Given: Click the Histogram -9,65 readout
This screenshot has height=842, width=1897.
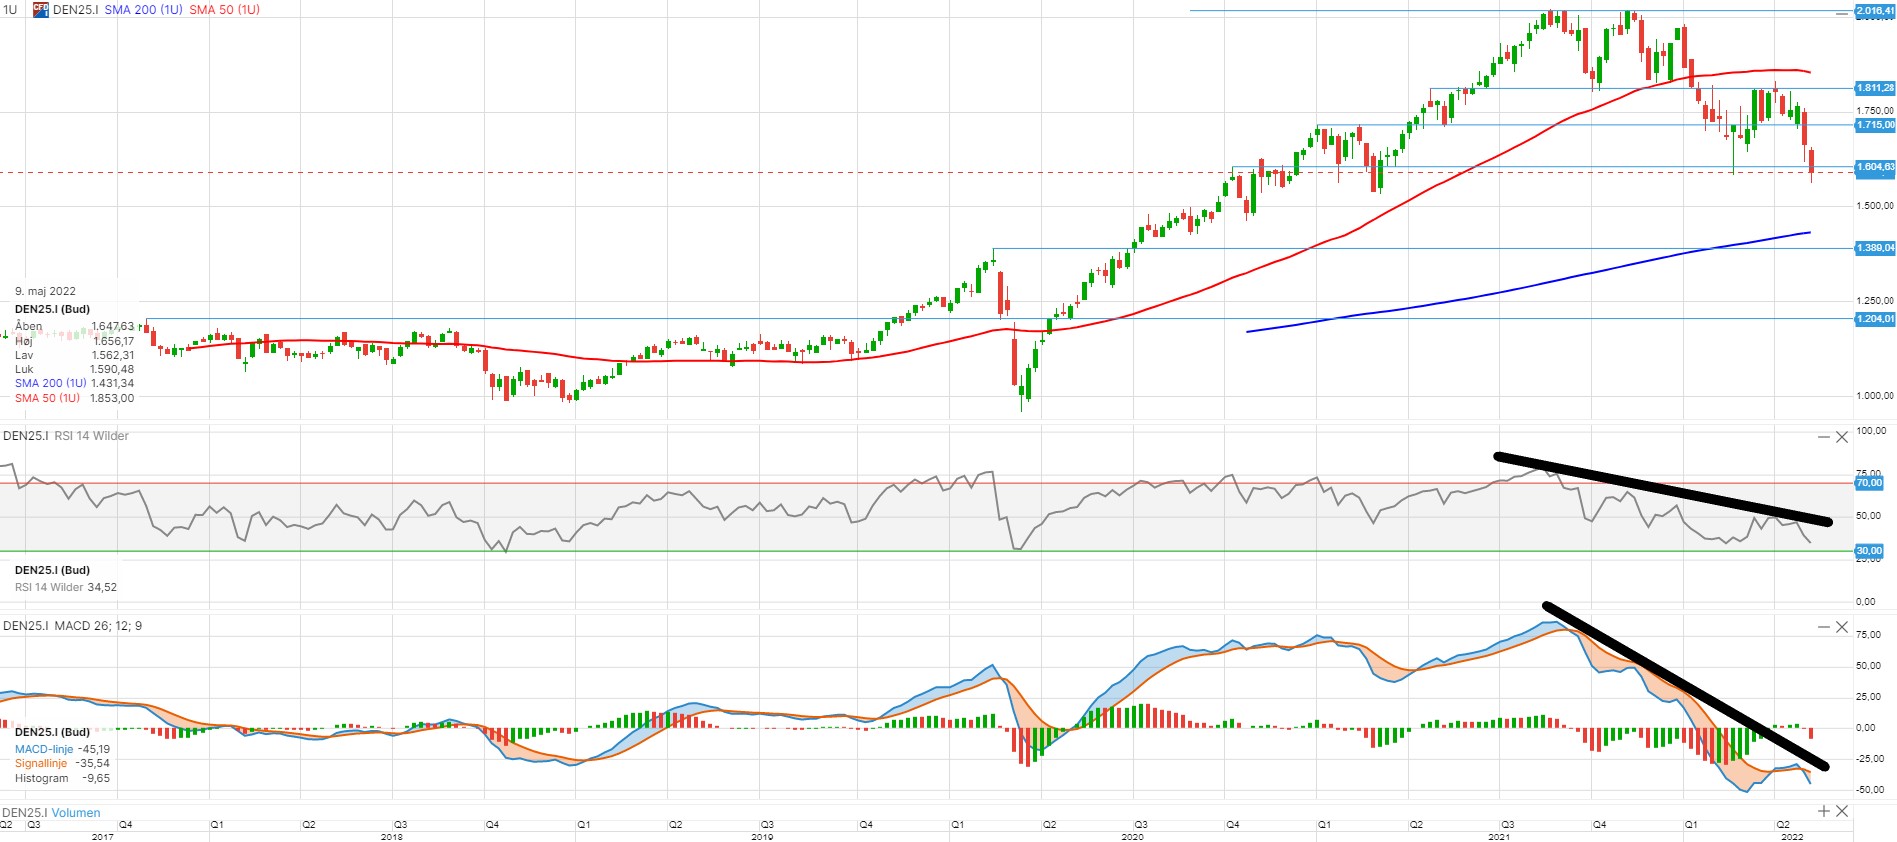Looking at the screenshot, I should [62, 778].
